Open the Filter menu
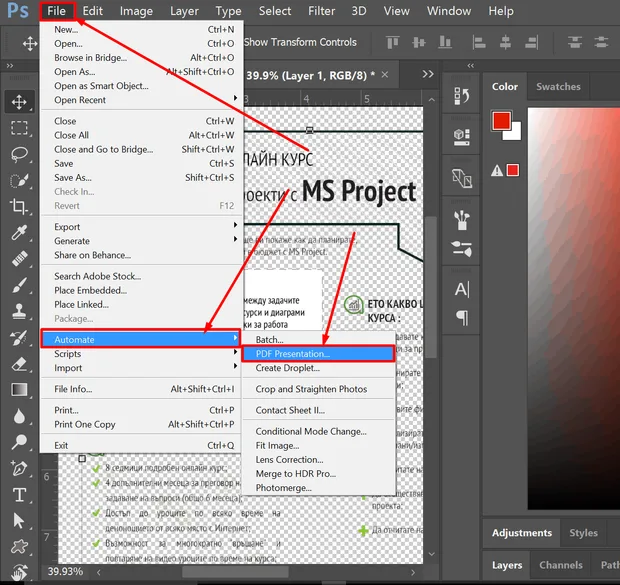This screenshot has height=585, width=620. tap(321, 11)
